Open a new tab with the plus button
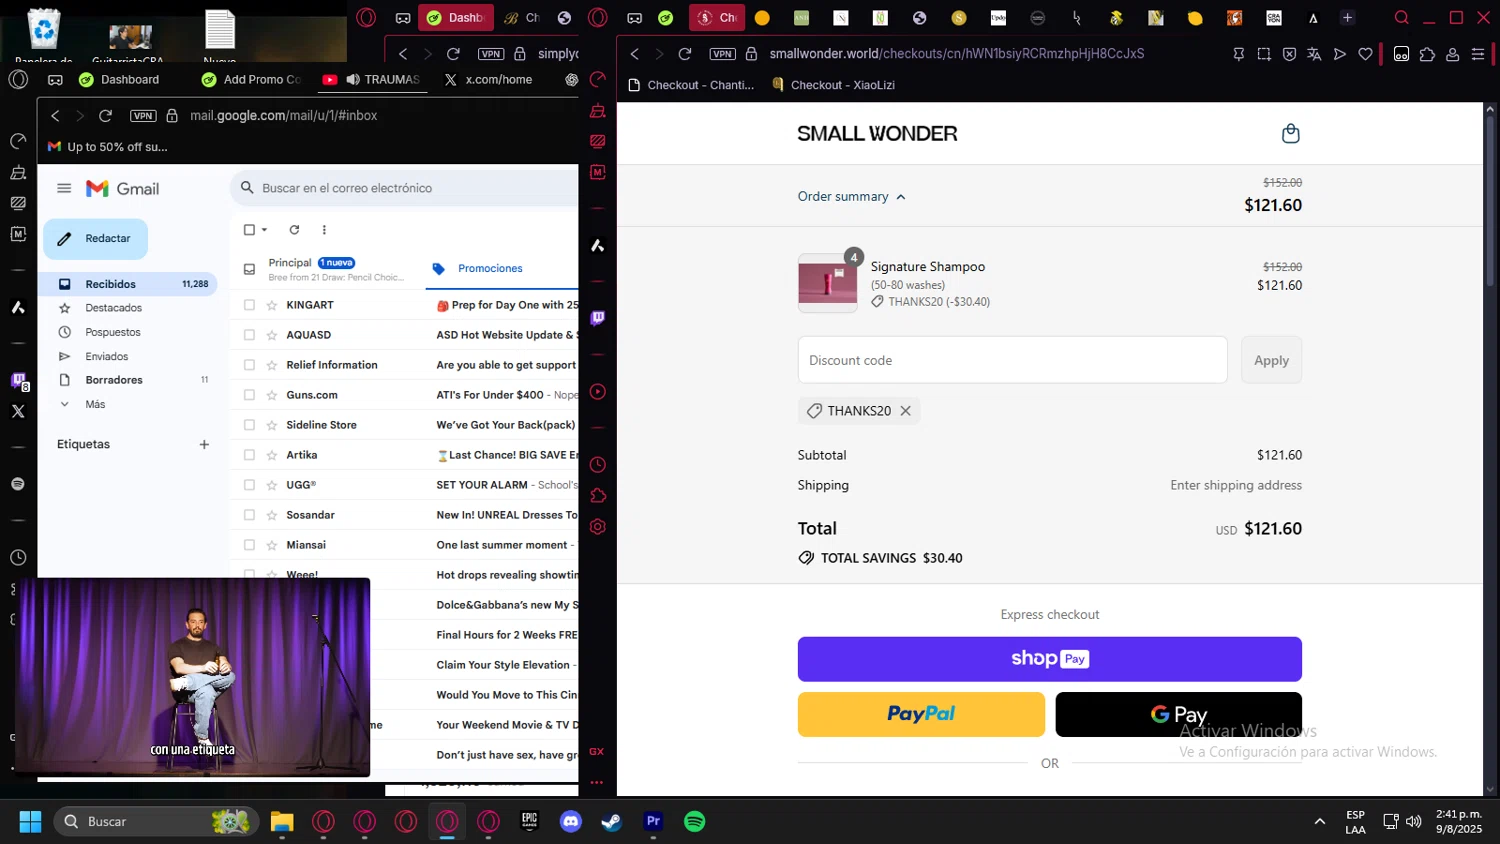The height and width of the screenshot is (844, 1500). [1347, 18]
